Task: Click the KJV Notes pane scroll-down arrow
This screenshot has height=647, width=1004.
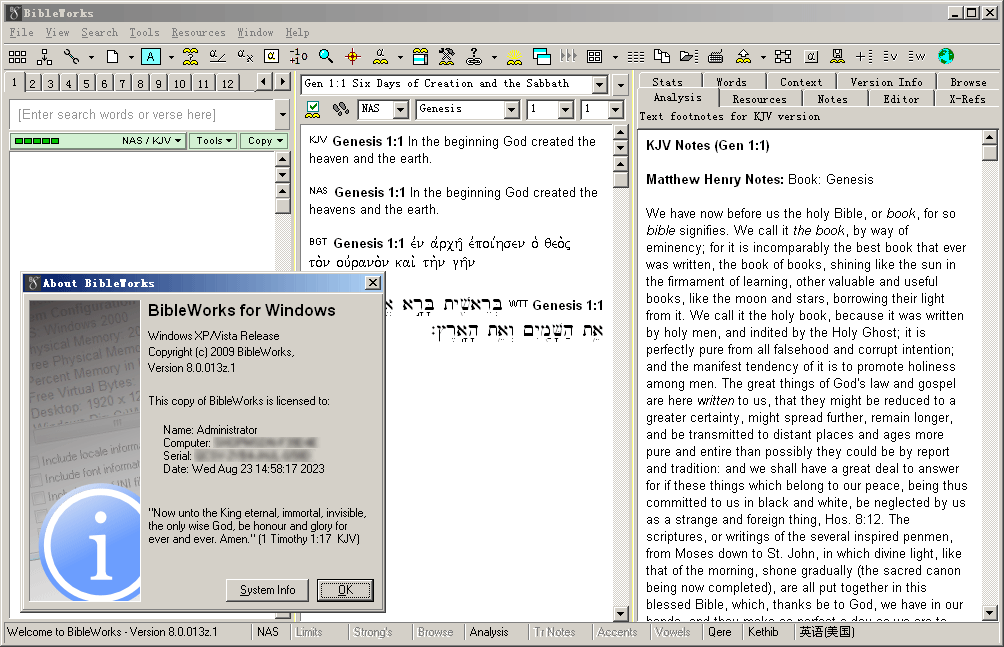Action: [989, 613]
